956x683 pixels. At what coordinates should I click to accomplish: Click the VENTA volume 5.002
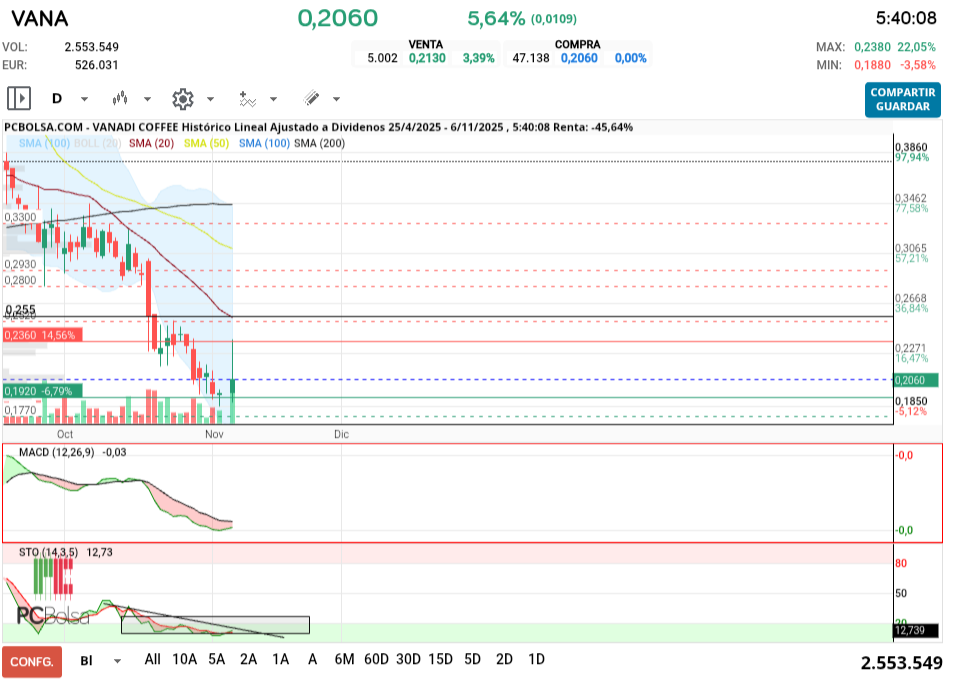click(x=382, y=58)
